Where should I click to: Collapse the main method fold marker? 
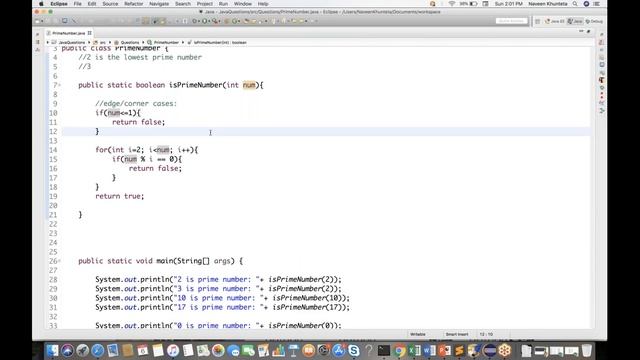(60, 261)
